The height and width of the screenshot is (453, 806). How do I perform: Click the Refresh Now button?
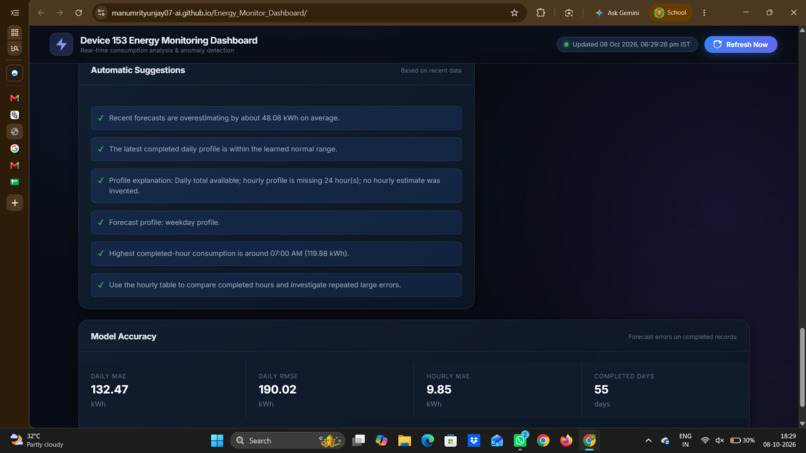[x=741, y=44]
